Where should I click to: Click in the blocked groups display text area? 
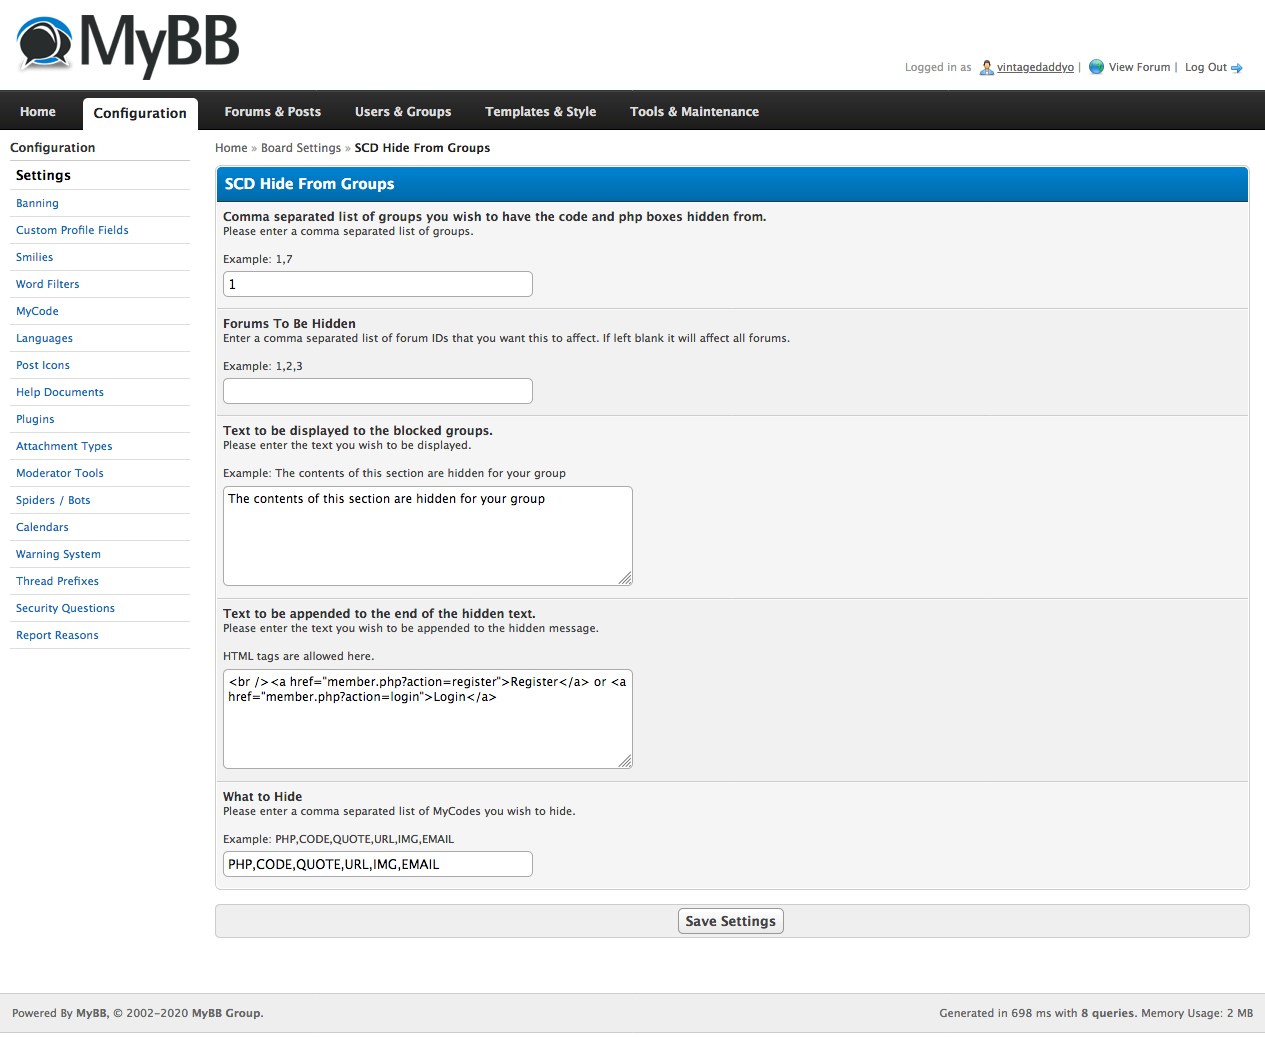(x=428, y=536)
